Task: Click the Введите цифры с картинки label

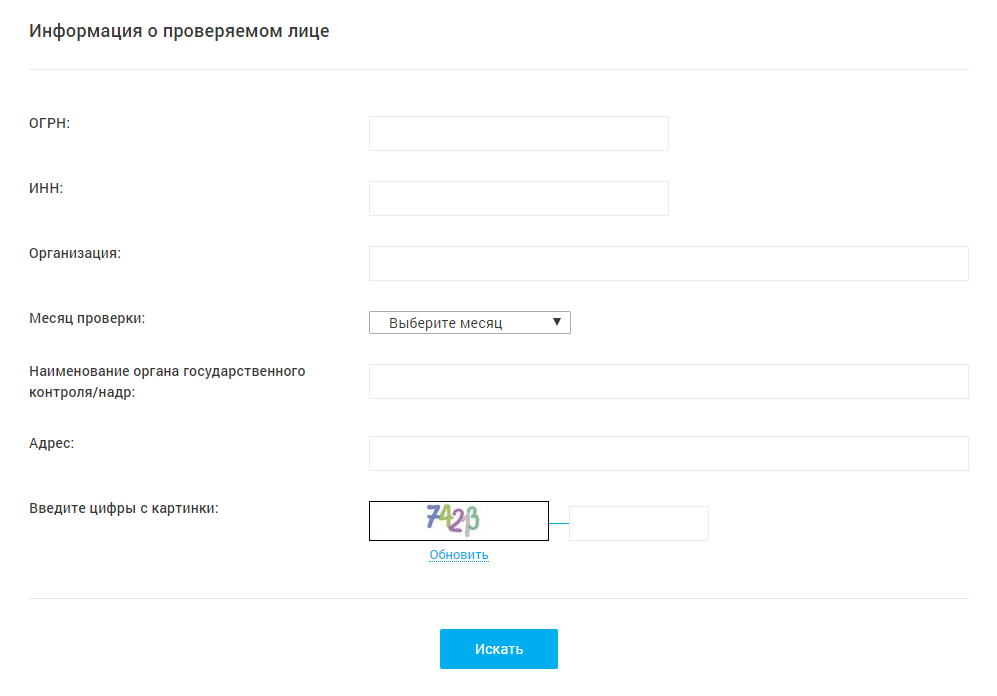Action: tap(123, 508)
